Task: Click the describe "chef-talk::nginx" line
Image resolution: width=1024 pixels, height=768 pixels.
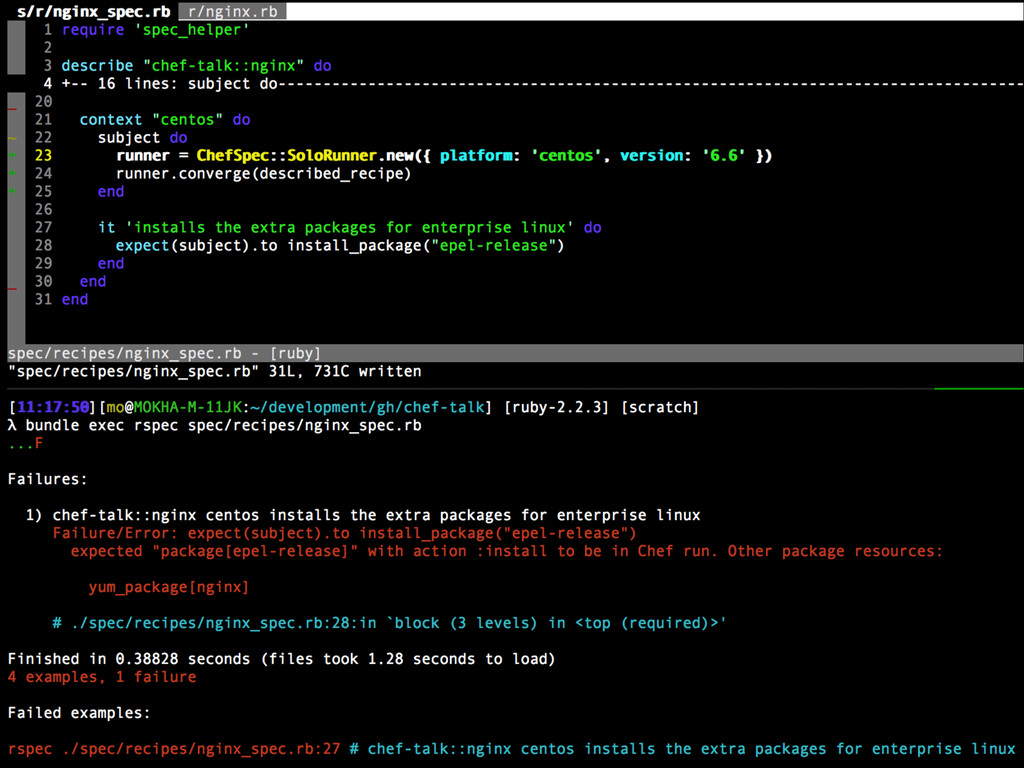Action: (x=196, y=65)
